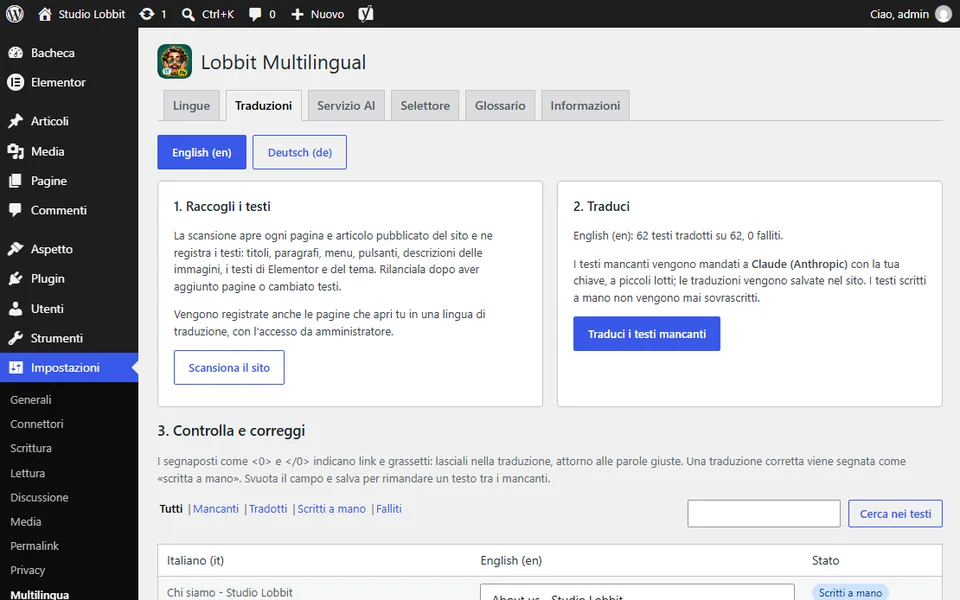This screenshot has width=960, height=600.
Task: Switch to the Lingue tab
Action: [191, 105]
